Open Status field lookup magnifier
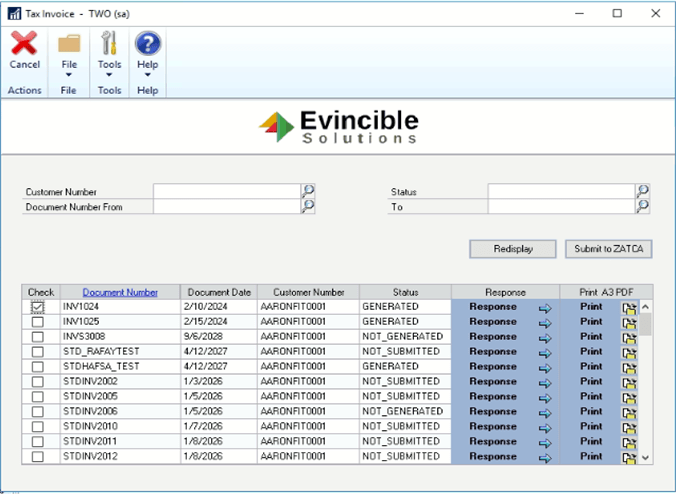Image resolution: width=676 pixels, height=494 pixels. click(642, 191)
